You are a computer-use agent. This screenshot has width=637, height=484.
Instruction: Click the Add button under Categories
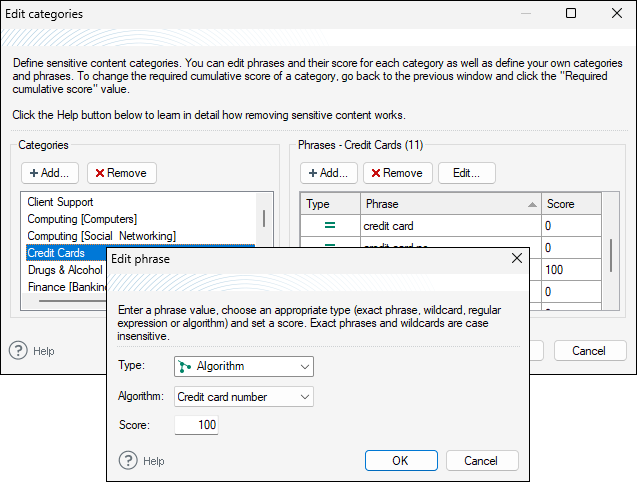coord(49,173)
